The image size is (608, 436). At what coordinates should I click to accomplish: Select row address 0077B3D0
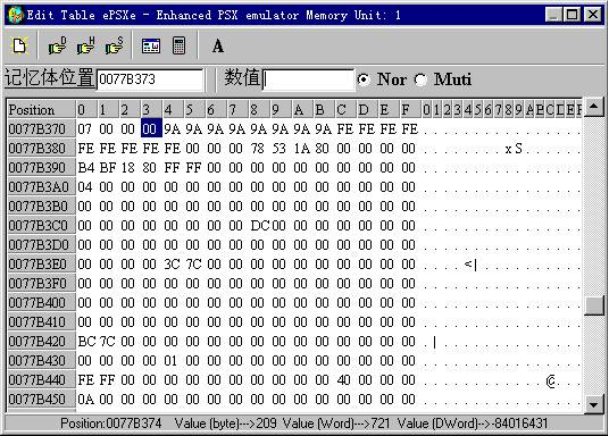[41, 245]
